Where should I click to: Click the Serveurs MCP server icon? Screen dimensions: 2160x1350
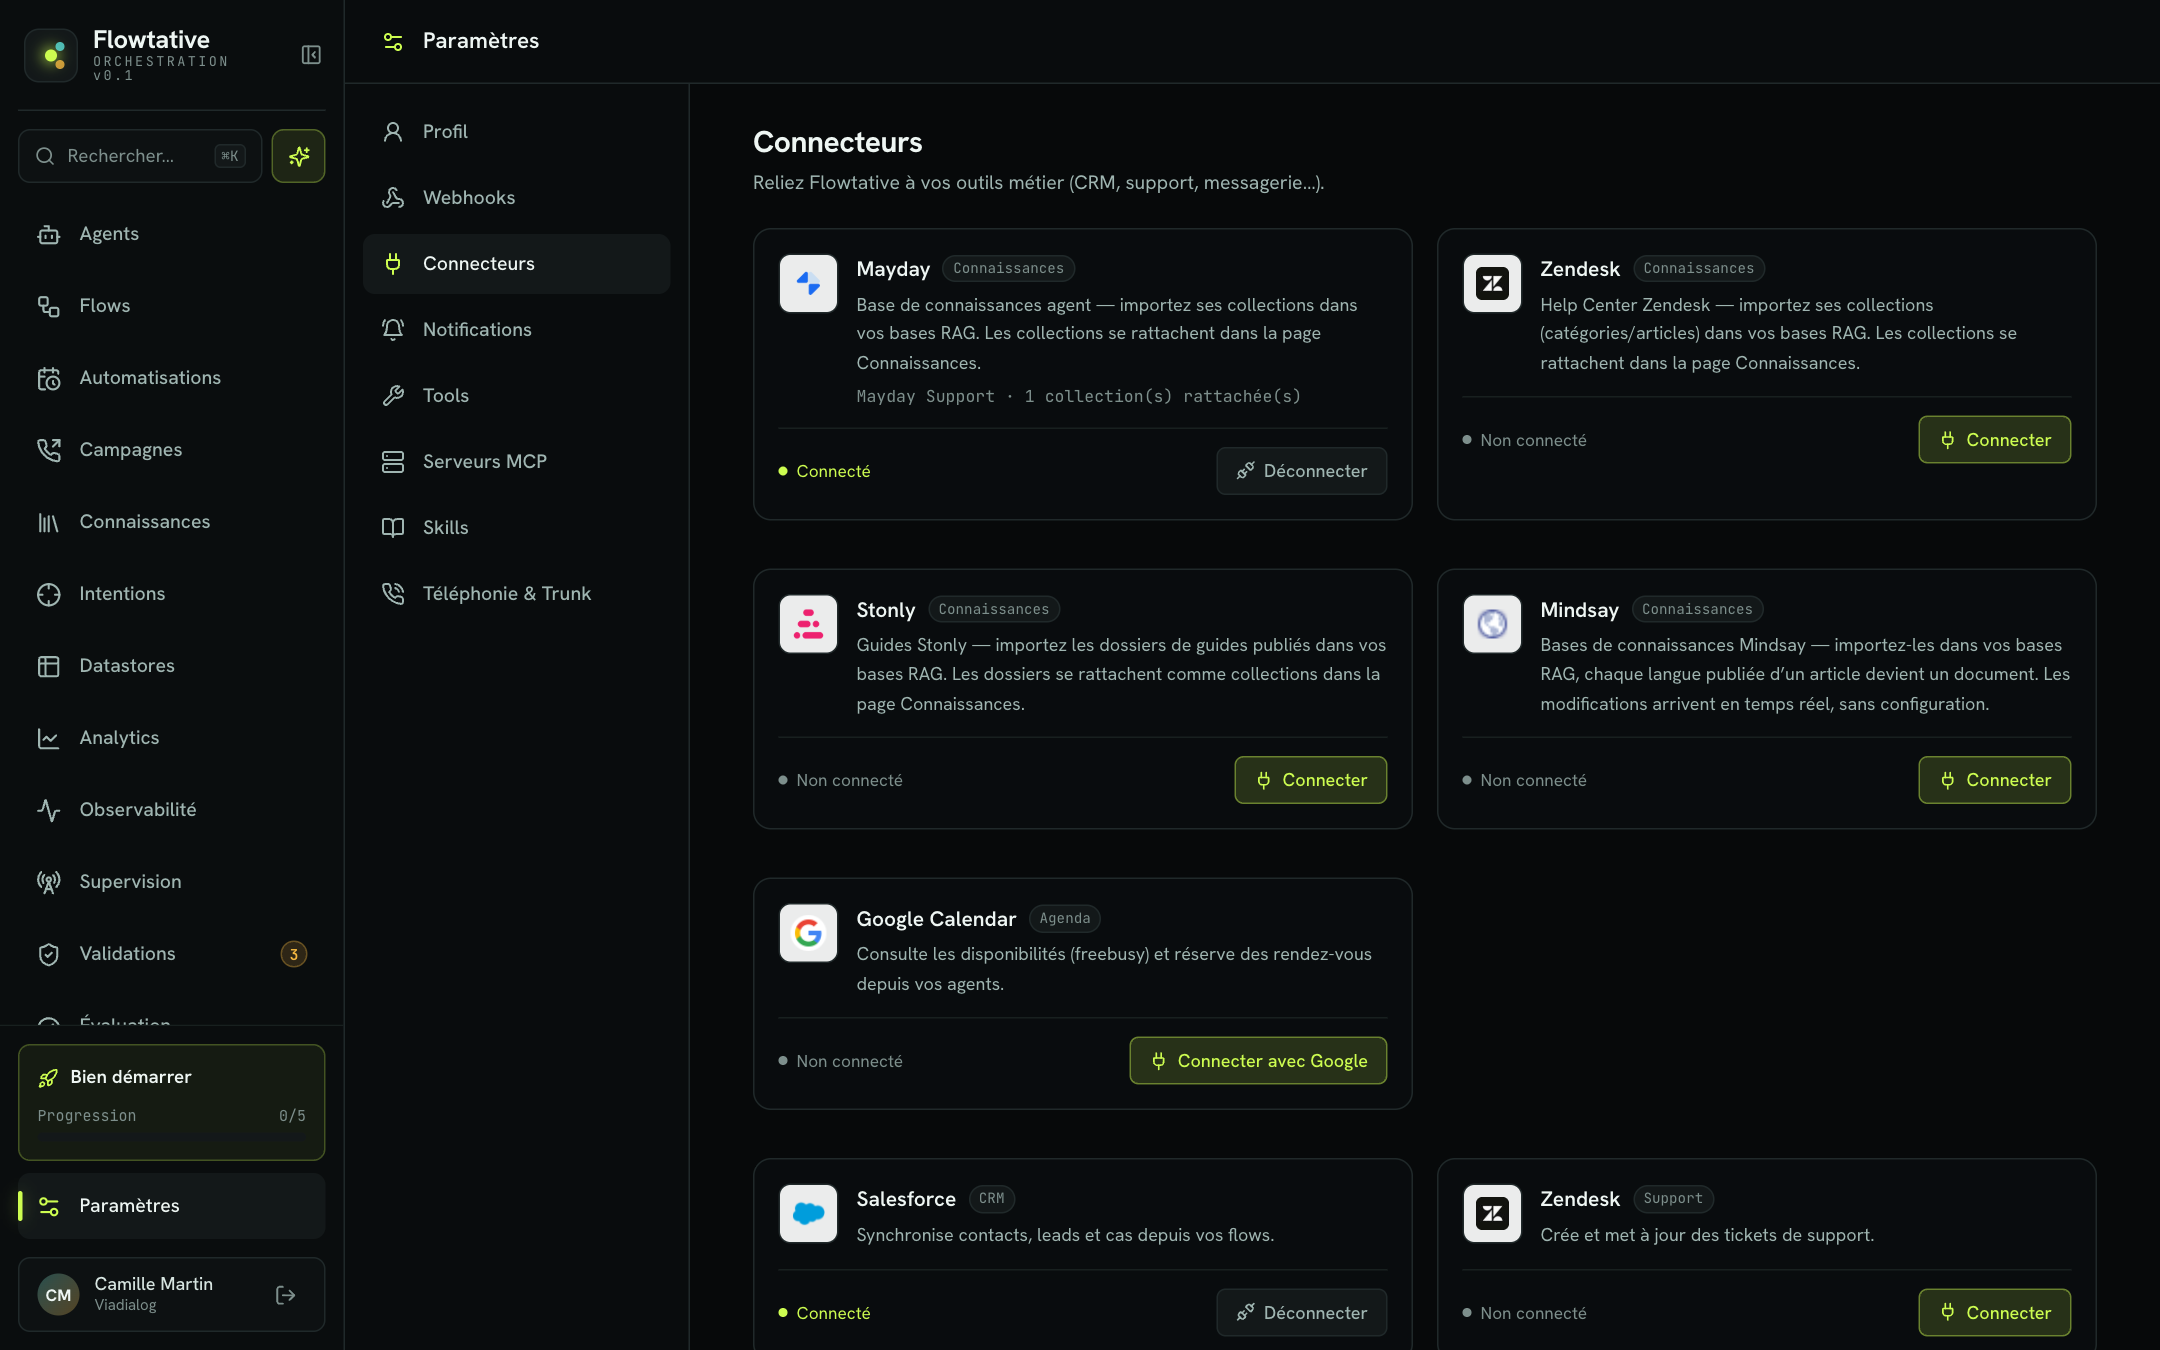click(393, 462)
